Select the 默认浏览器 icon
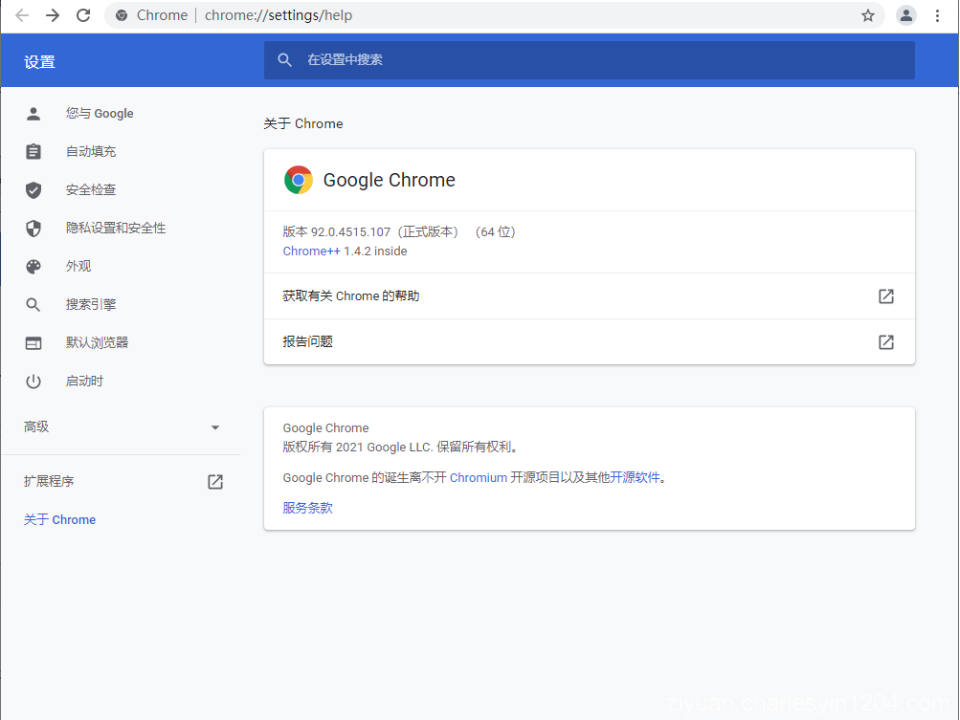 (33, 342)
